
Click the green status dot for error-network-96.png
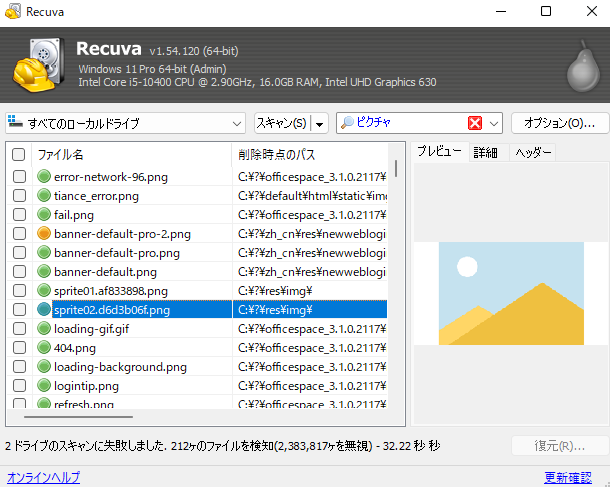[x=44, y=177]
